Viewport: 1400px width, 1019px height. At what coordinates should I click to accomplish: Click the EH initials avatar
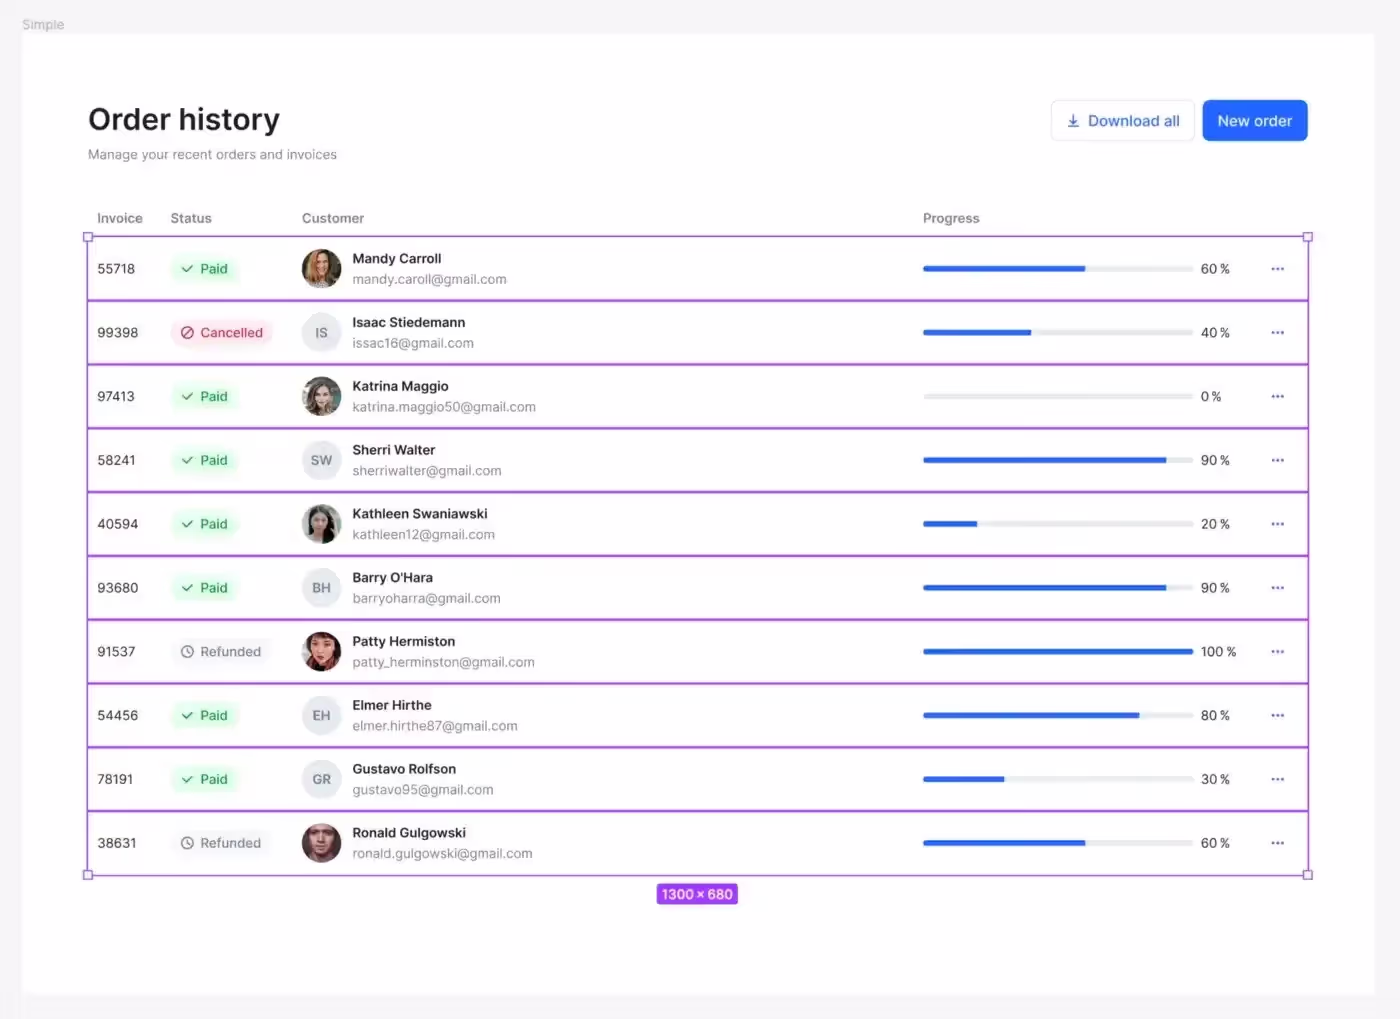(x=321, y=716)
